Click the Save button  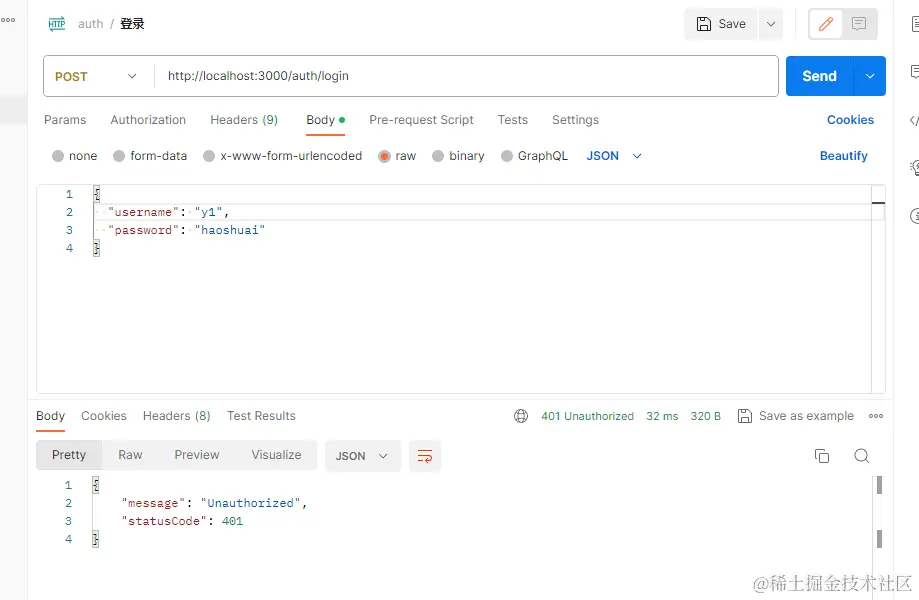721,24
